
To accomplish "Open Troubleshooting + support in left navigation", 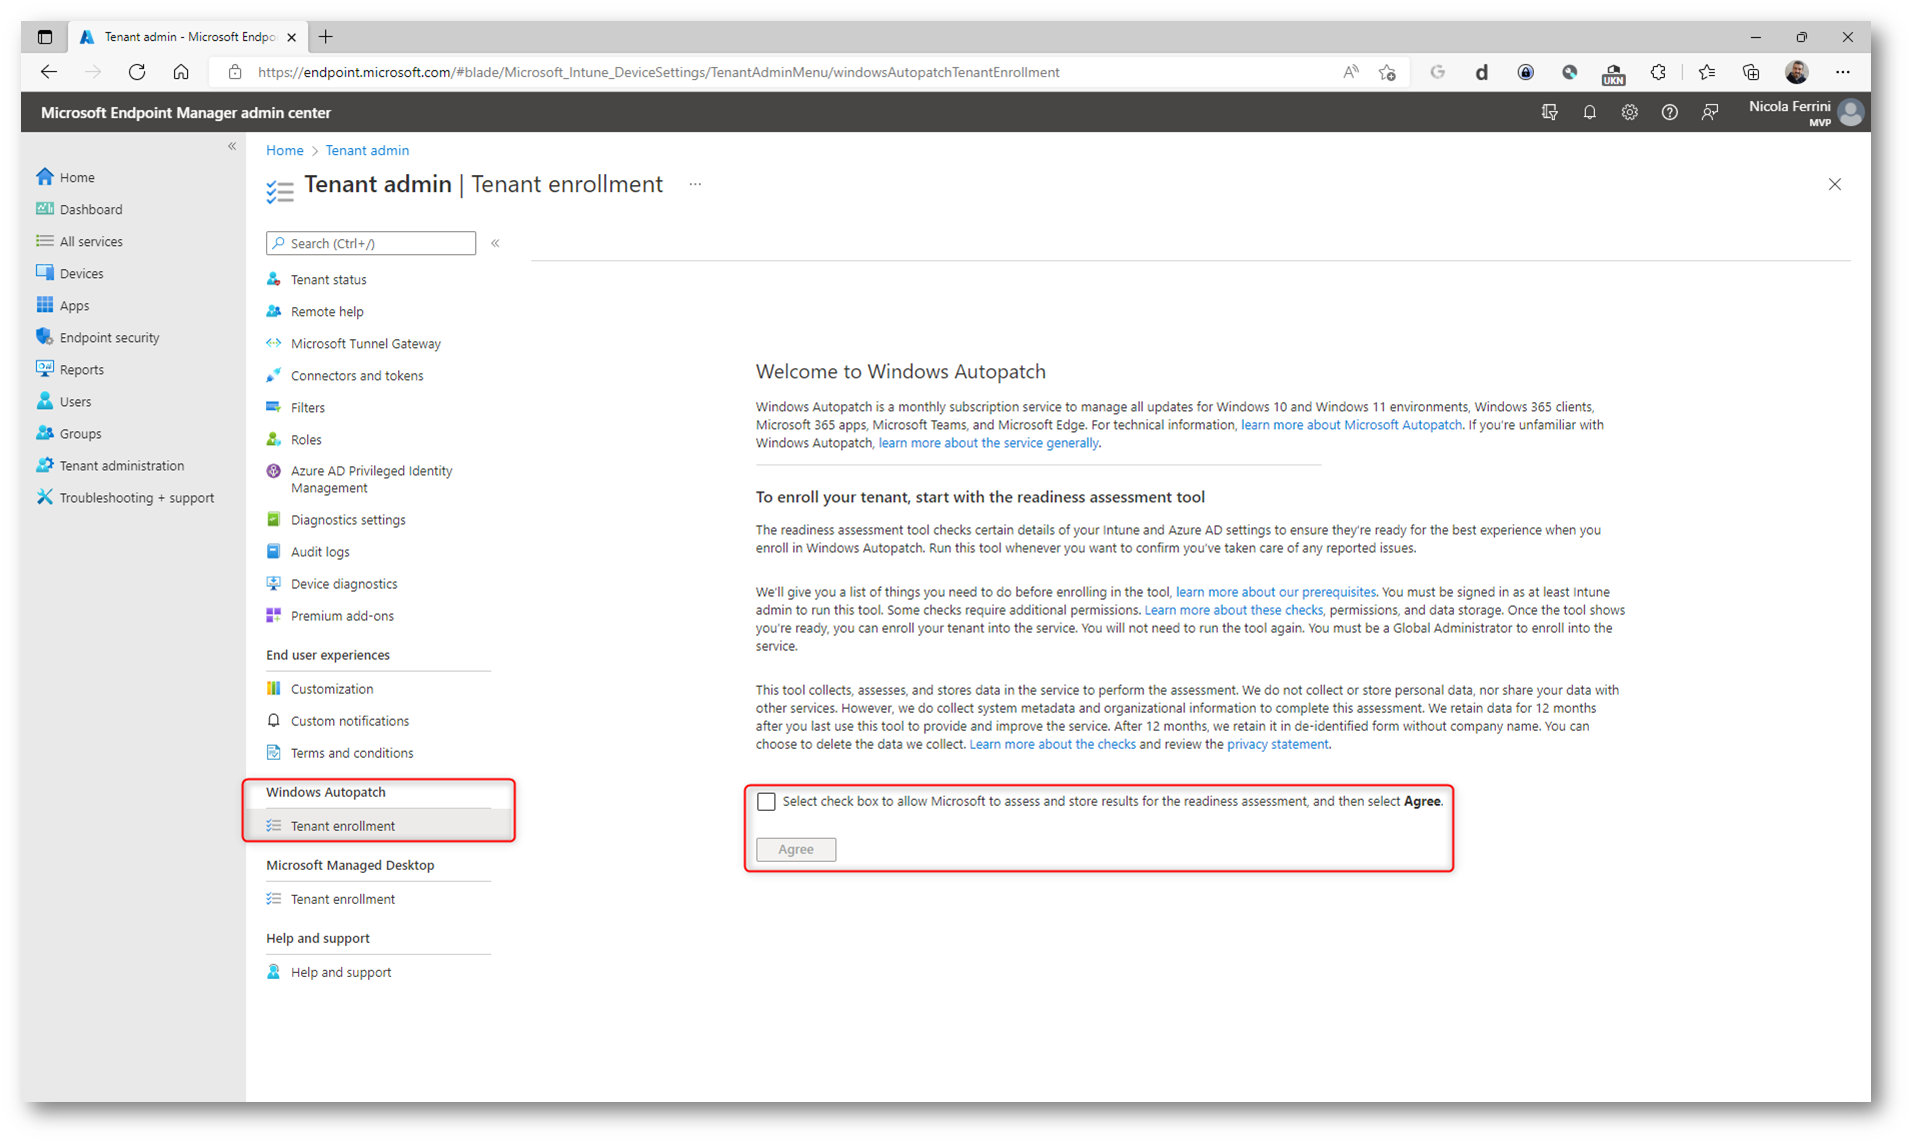I will [x=136, y=498].
